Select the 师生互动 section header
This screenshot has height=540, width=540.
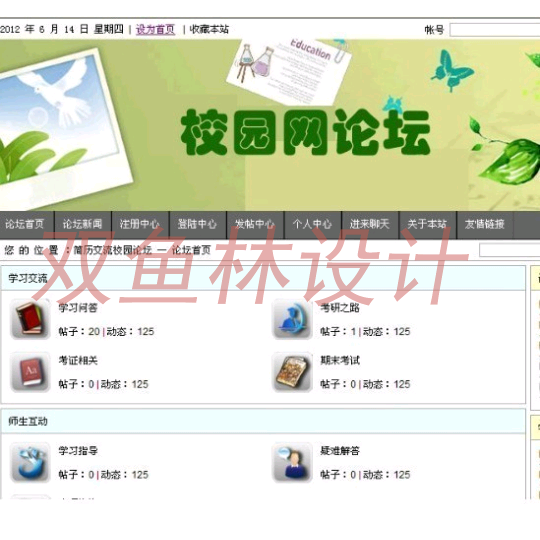[x=263, y=421]
